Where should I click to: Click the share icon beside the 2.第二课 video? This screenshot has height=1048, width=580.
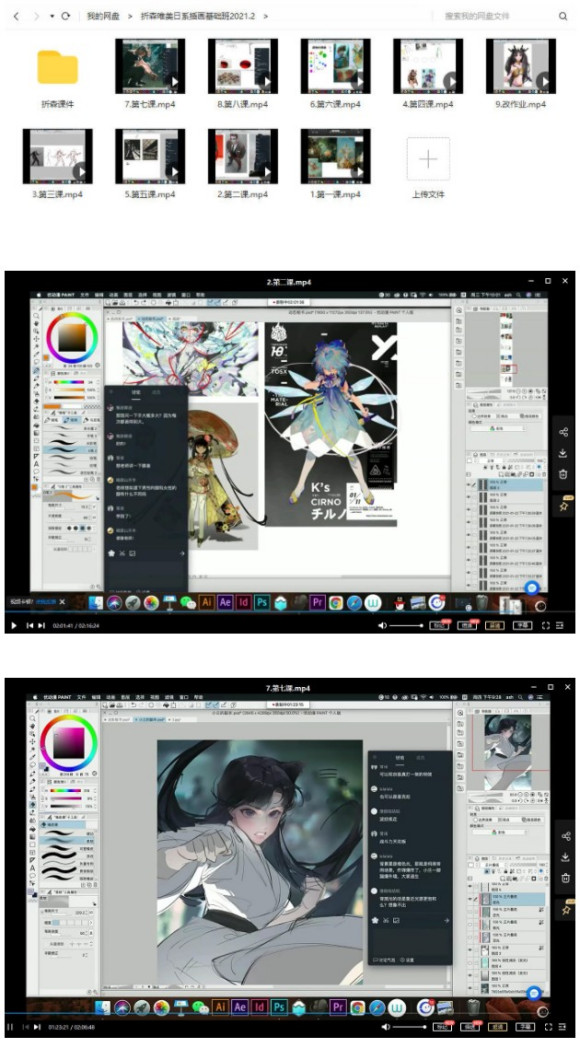click(x=563, y=432)
